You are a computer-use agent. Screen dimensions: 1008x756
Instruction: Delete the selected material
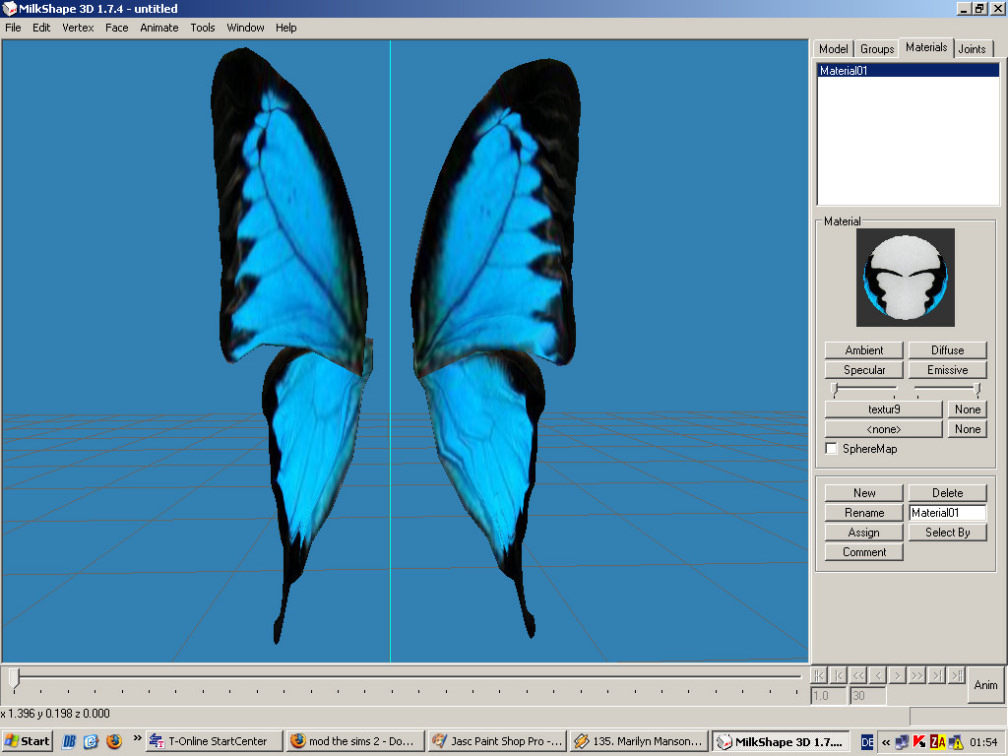tap(948, 493)
